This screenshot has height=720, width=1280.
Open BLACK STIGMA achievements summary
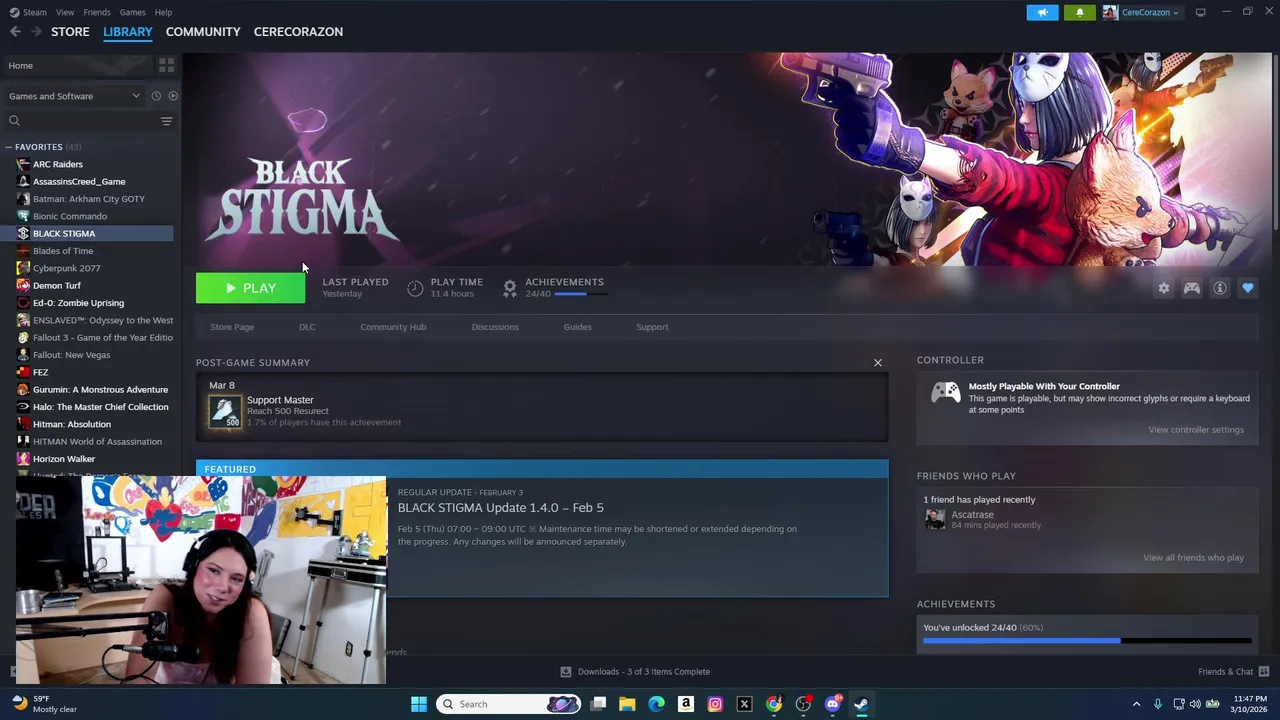click(554, 287)
